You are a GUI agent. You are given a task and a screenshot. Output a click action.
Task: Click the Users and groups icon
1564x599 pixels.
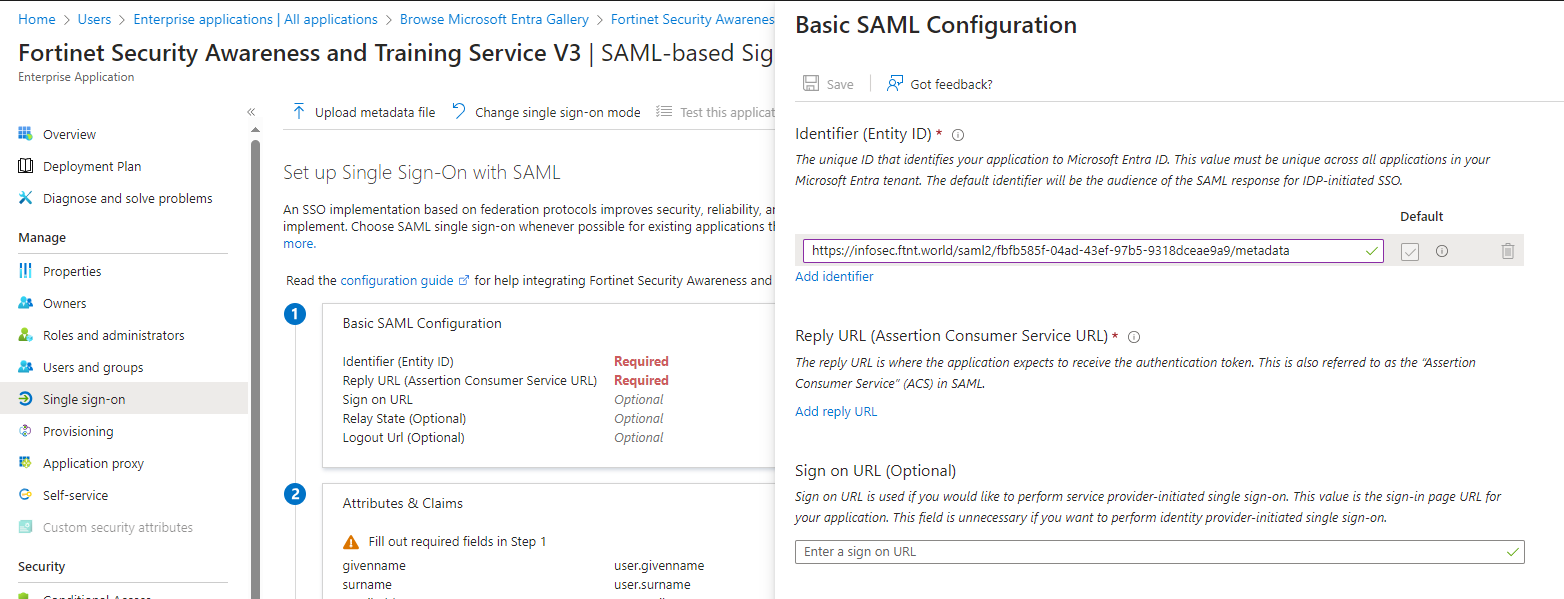coord(26,367)
